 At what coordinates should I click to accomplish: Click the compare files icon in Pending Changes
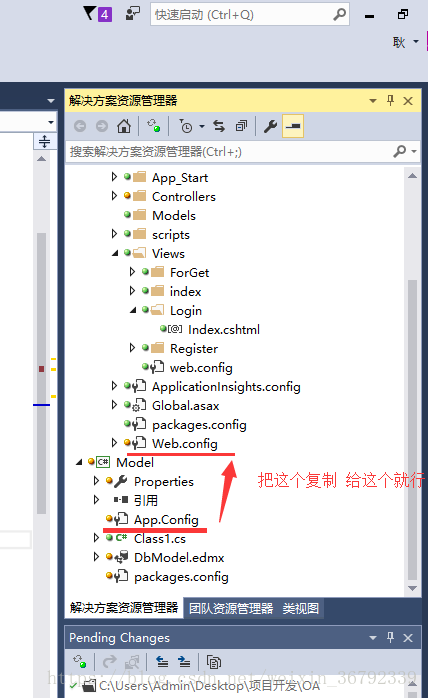click(214, 662)
